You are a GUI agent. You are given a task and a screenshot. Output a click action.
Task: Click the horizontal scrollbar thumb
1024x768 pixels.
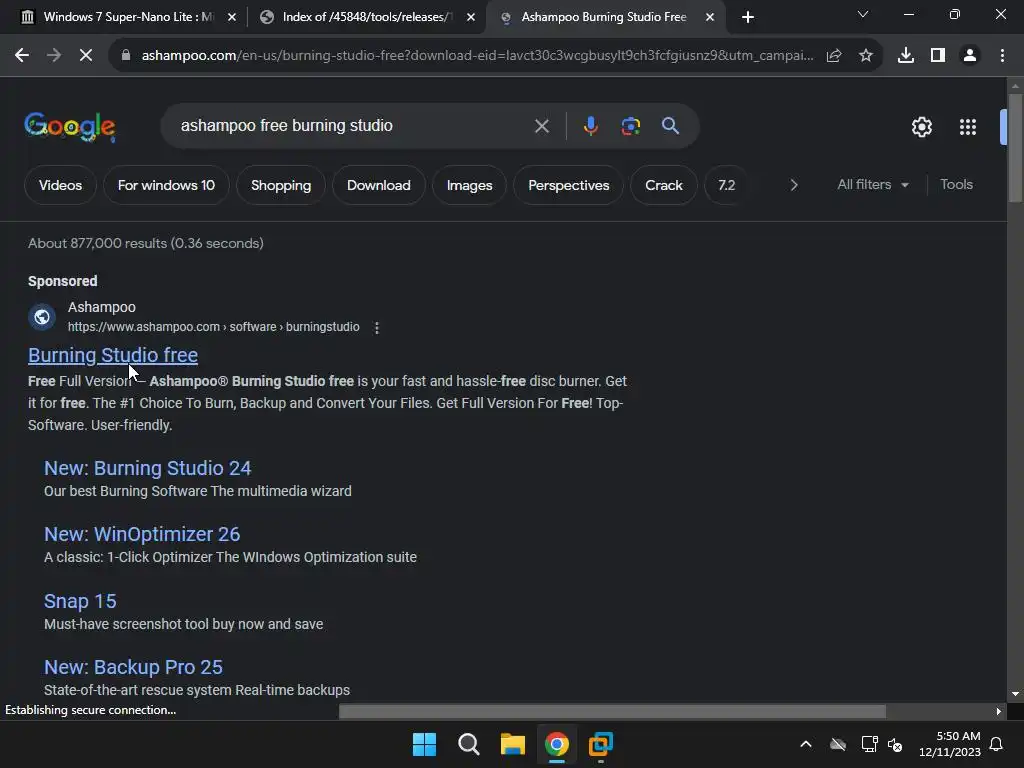[612, 711]
